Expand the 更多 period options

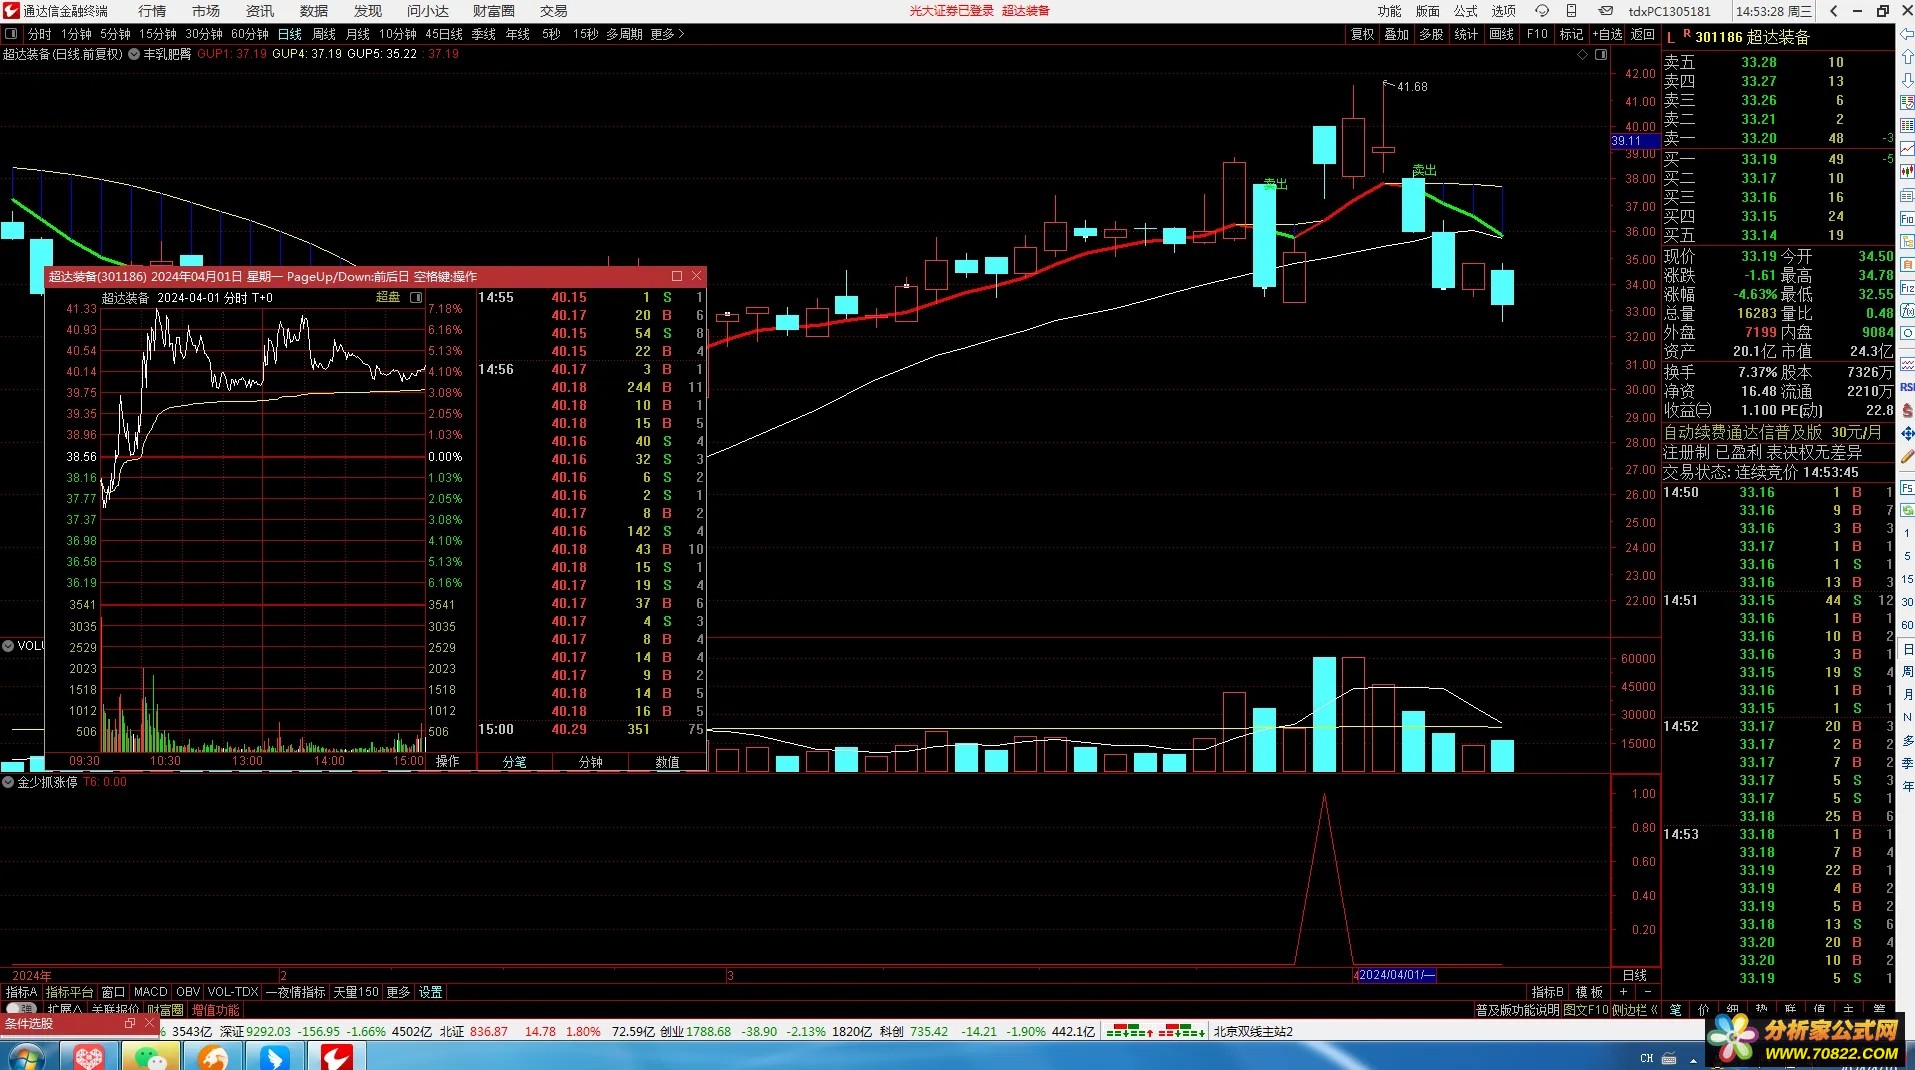tap(667, 34)
